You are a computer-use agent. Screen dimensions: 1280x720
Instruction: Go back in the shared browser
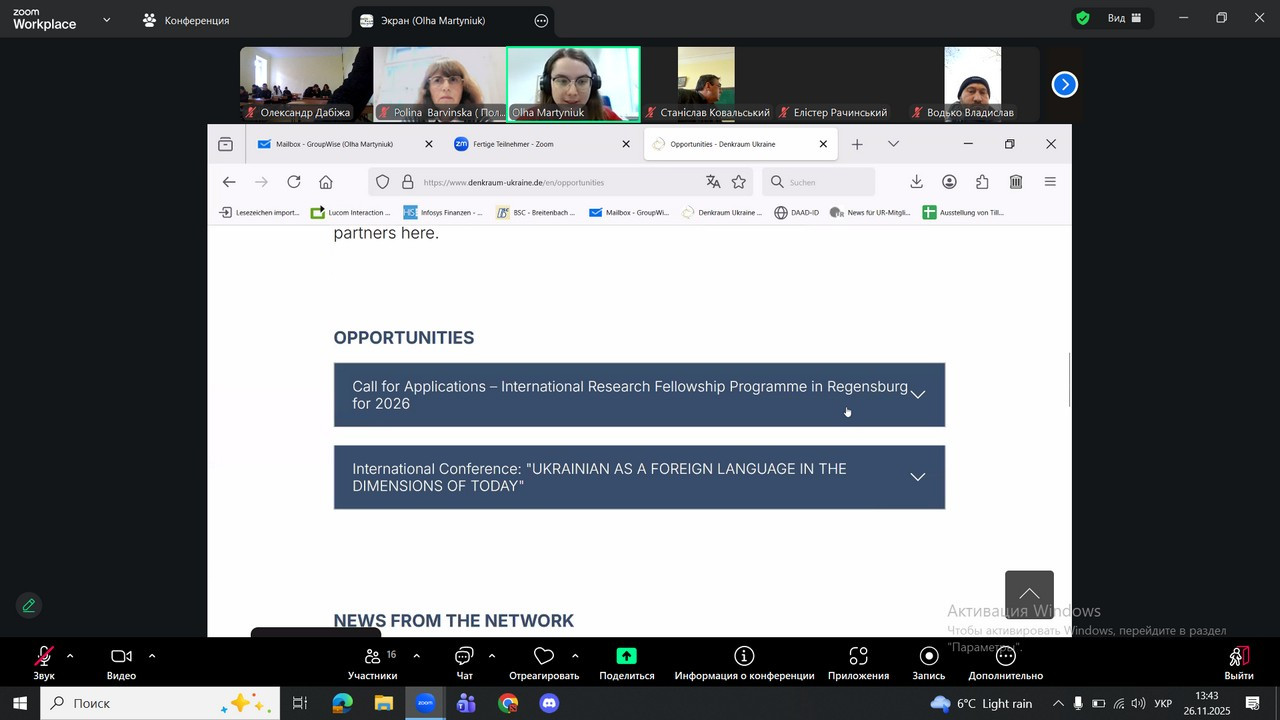point(229,182)
